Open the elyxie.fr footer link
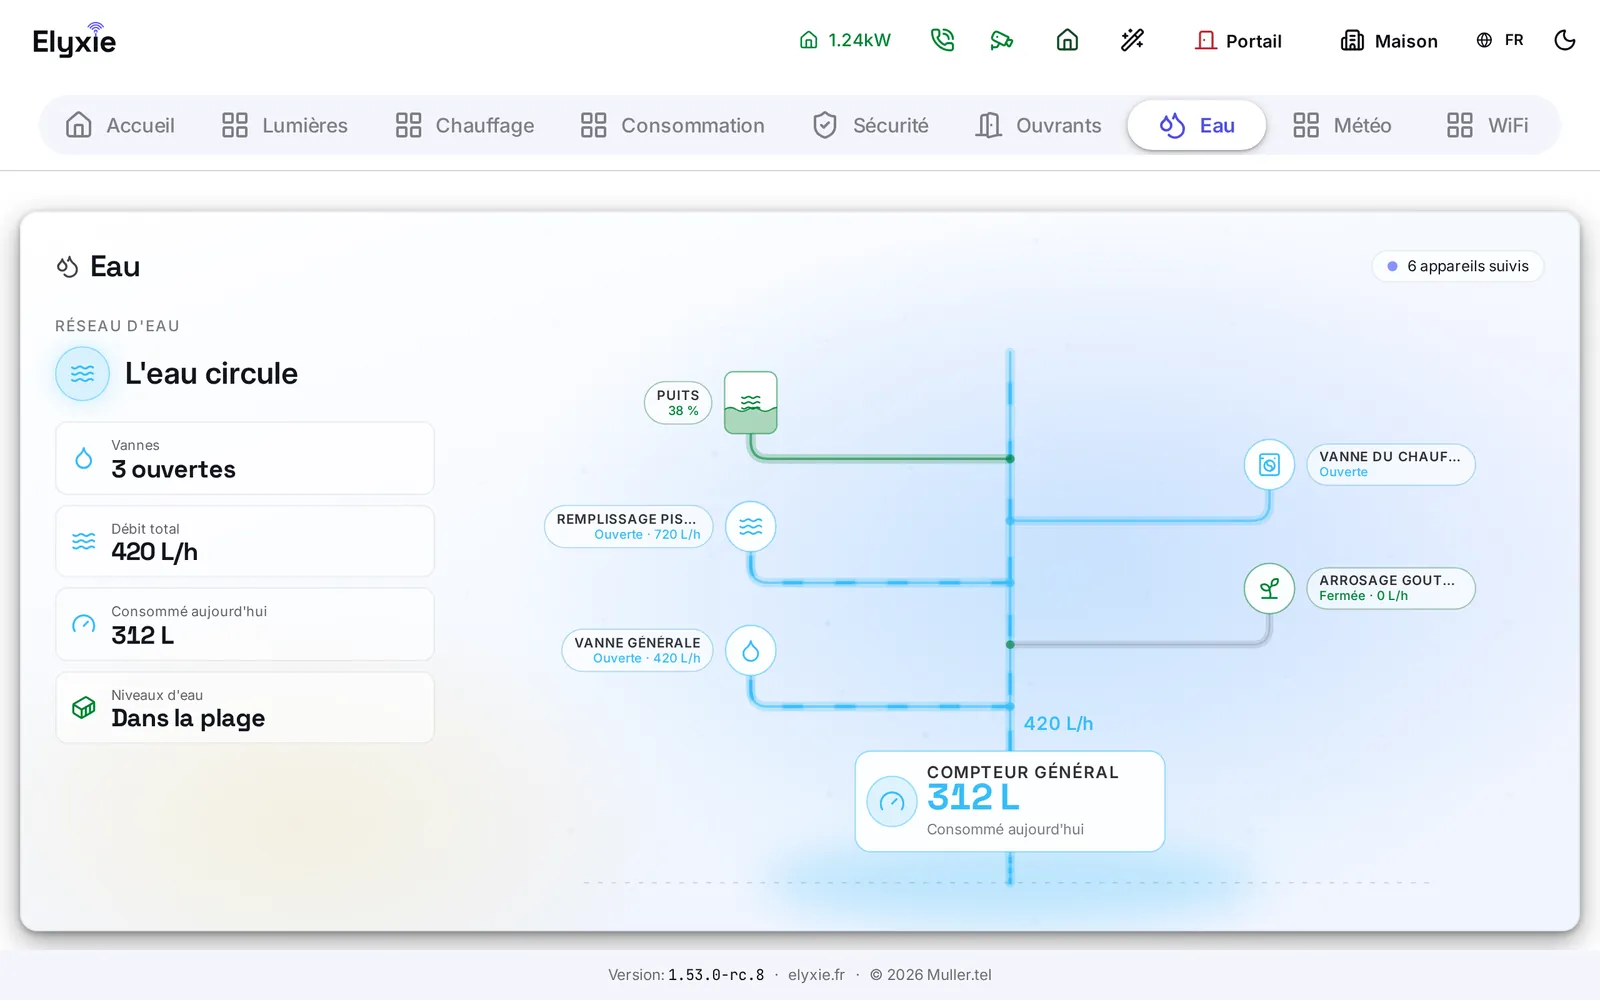 (816, 975)
